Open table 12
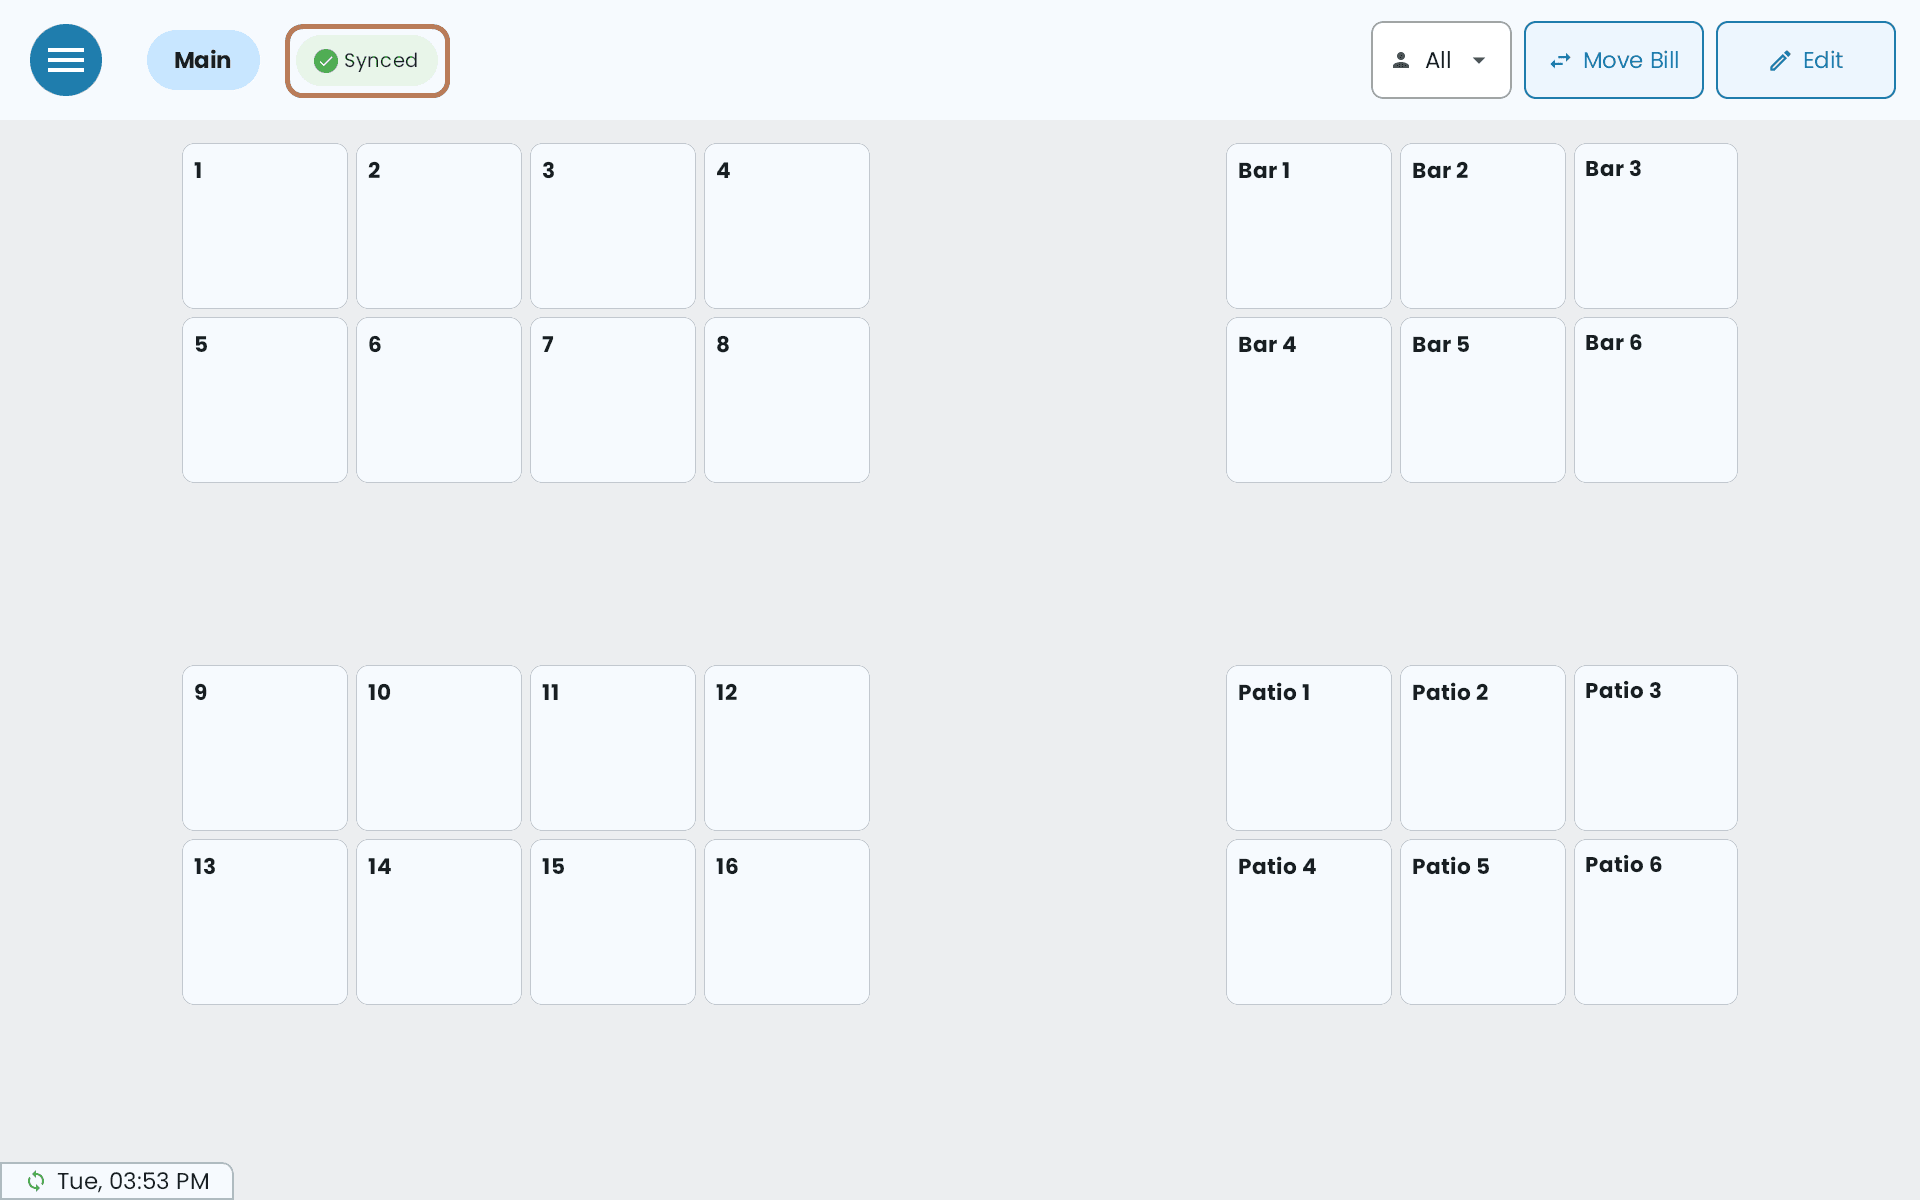This screenshot has height=1200, width=1920. [787, 748]
